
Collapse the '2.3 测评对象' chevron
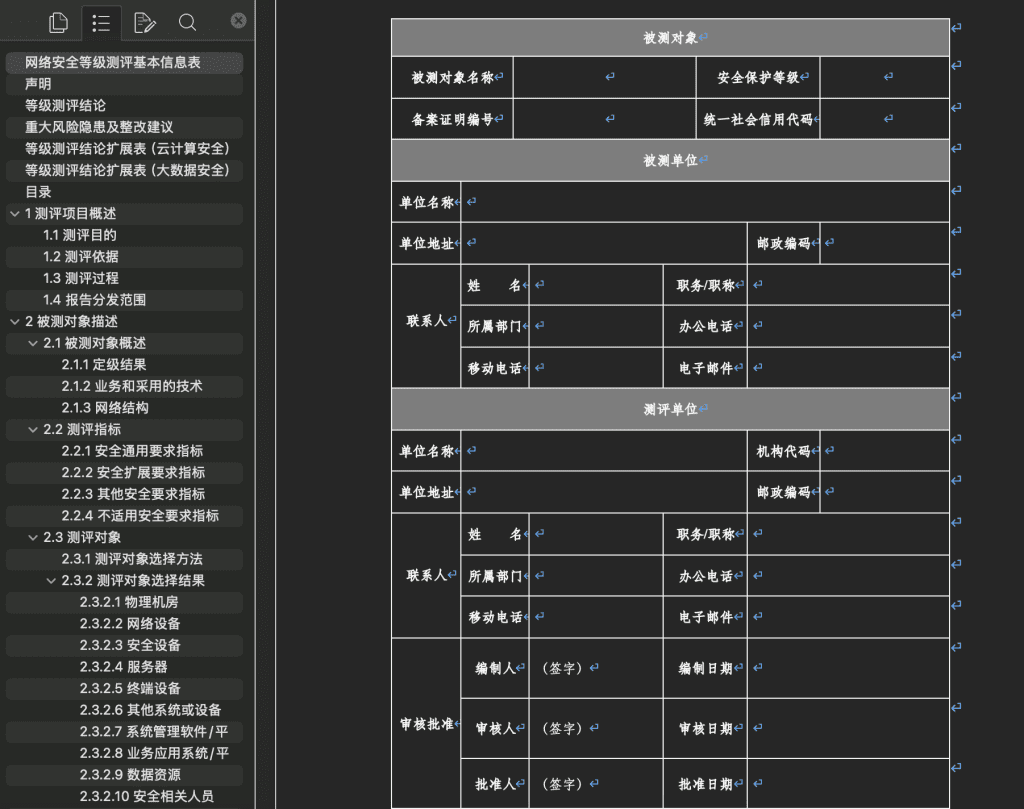pyautogui.click(x=33, y=538)
